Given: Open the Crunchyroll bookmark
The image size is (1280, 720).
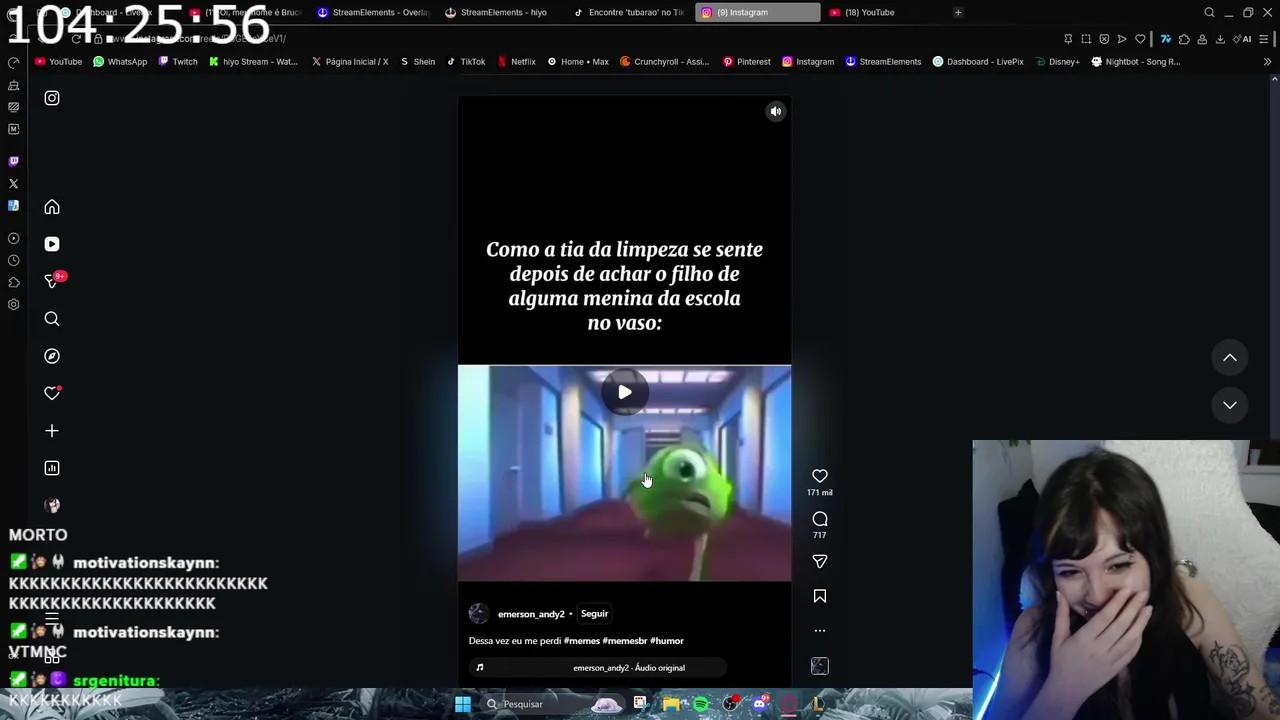Looking at the screenshot, I should coord(664,62).
